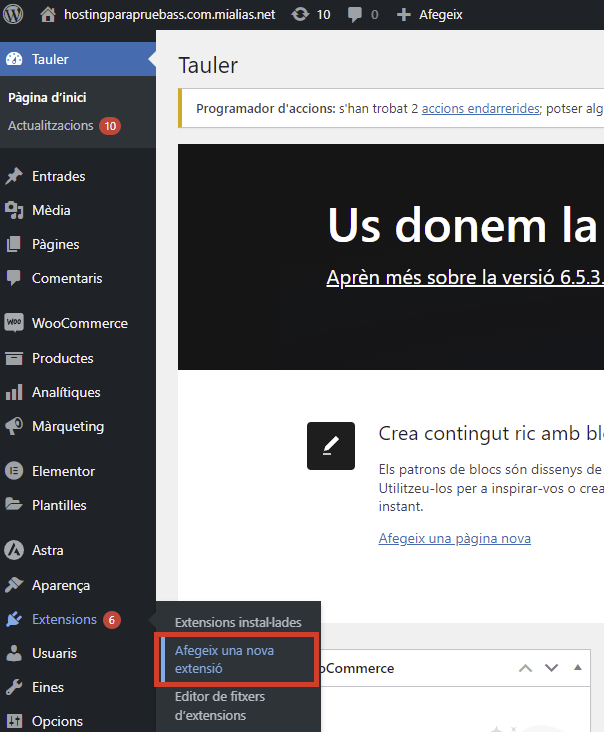Screen dimensions: 604x732
Task: Click the Comentaris speech bubble icon
Action: tap(14, 278)
